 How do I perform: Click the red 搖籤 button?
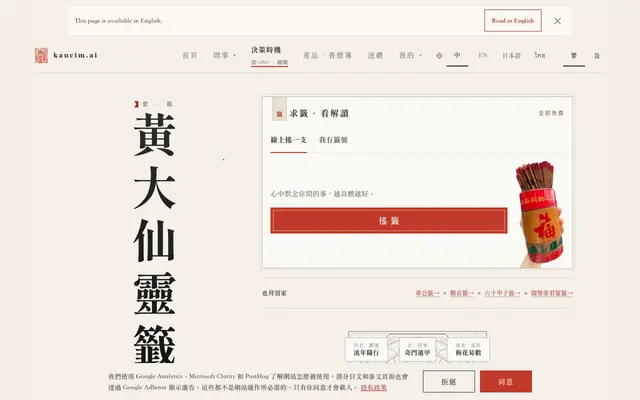point(389,220)
